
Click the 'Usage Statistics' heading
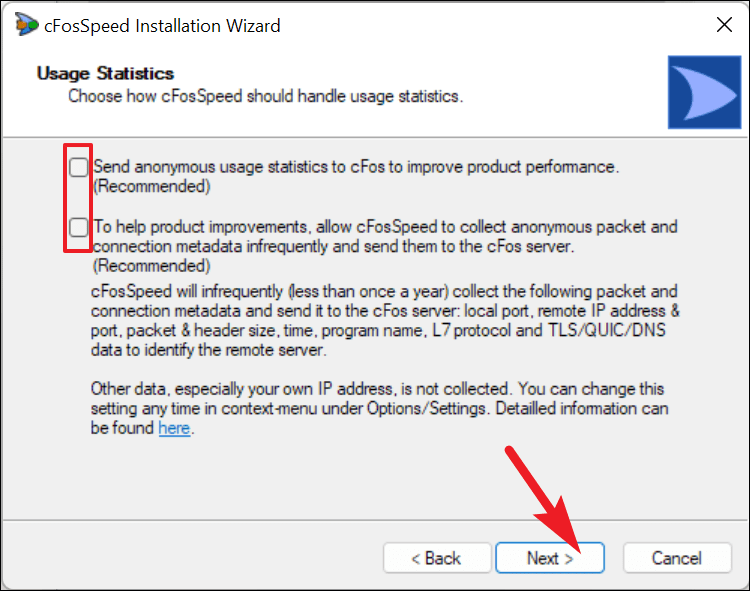[105, 73]
